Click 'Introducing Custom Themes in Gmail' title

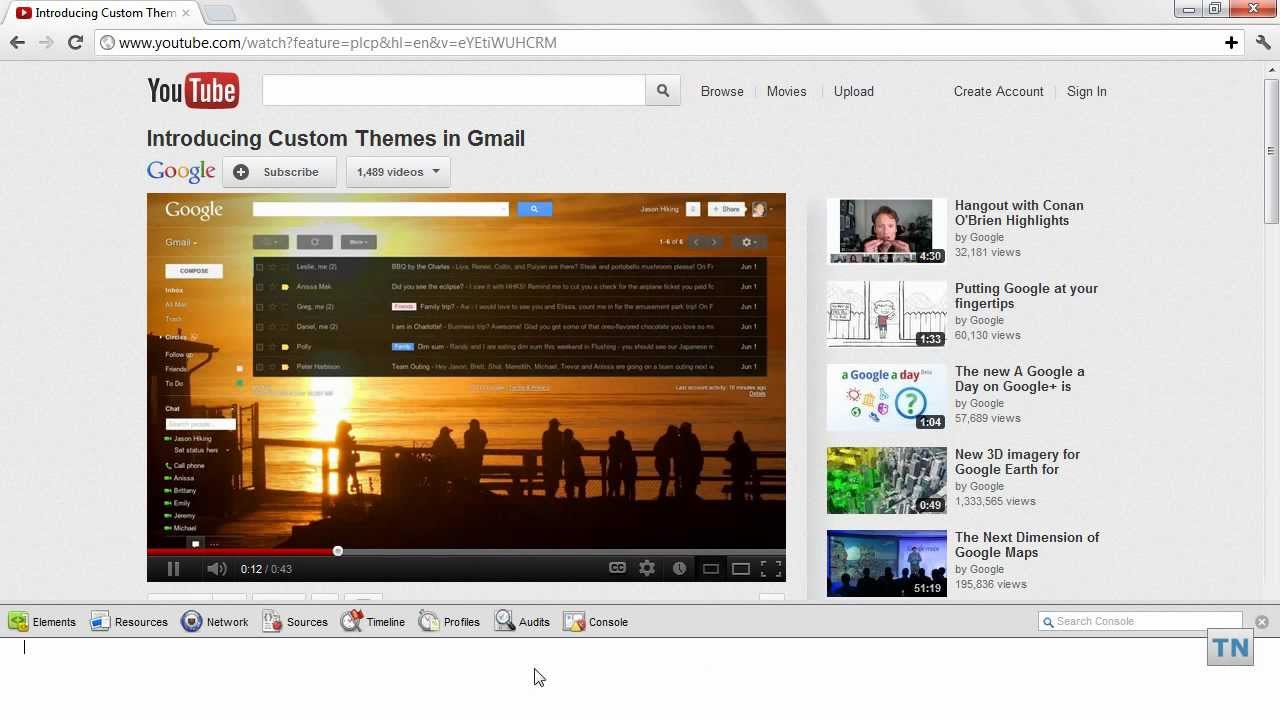[x=336, y=138]
